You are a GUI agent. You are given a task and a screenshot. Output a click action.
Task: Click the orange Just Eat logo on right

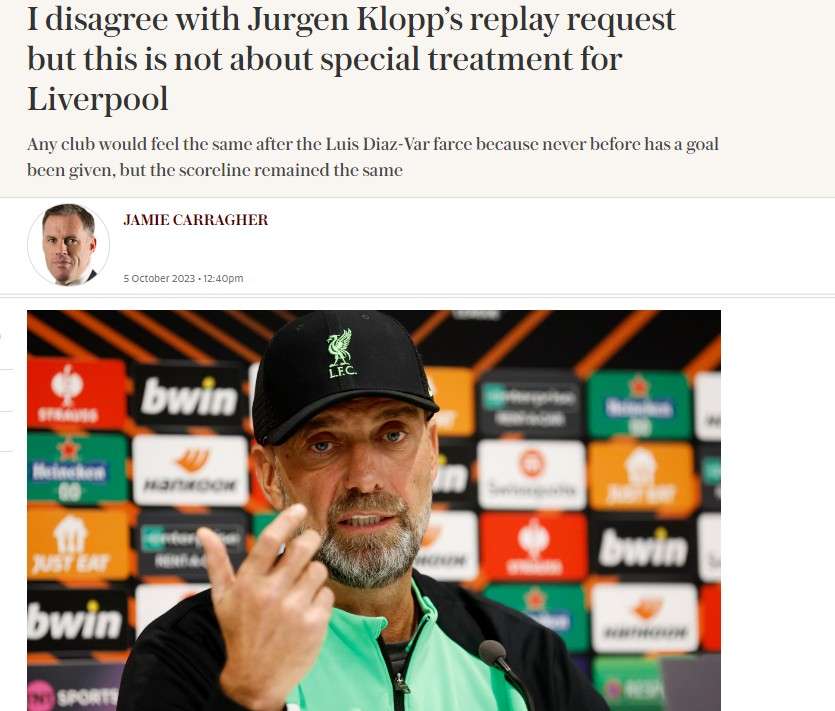(x=642, y=477)
